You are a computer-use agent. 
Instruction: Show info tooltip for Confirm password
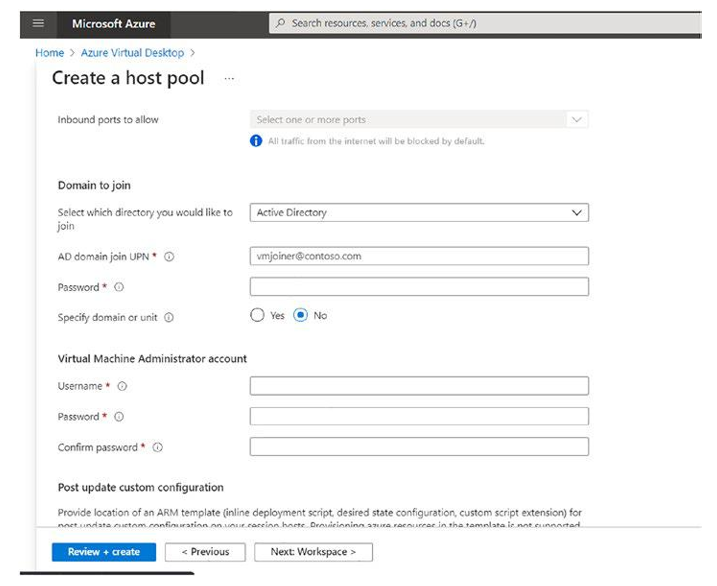pos(157,447)
